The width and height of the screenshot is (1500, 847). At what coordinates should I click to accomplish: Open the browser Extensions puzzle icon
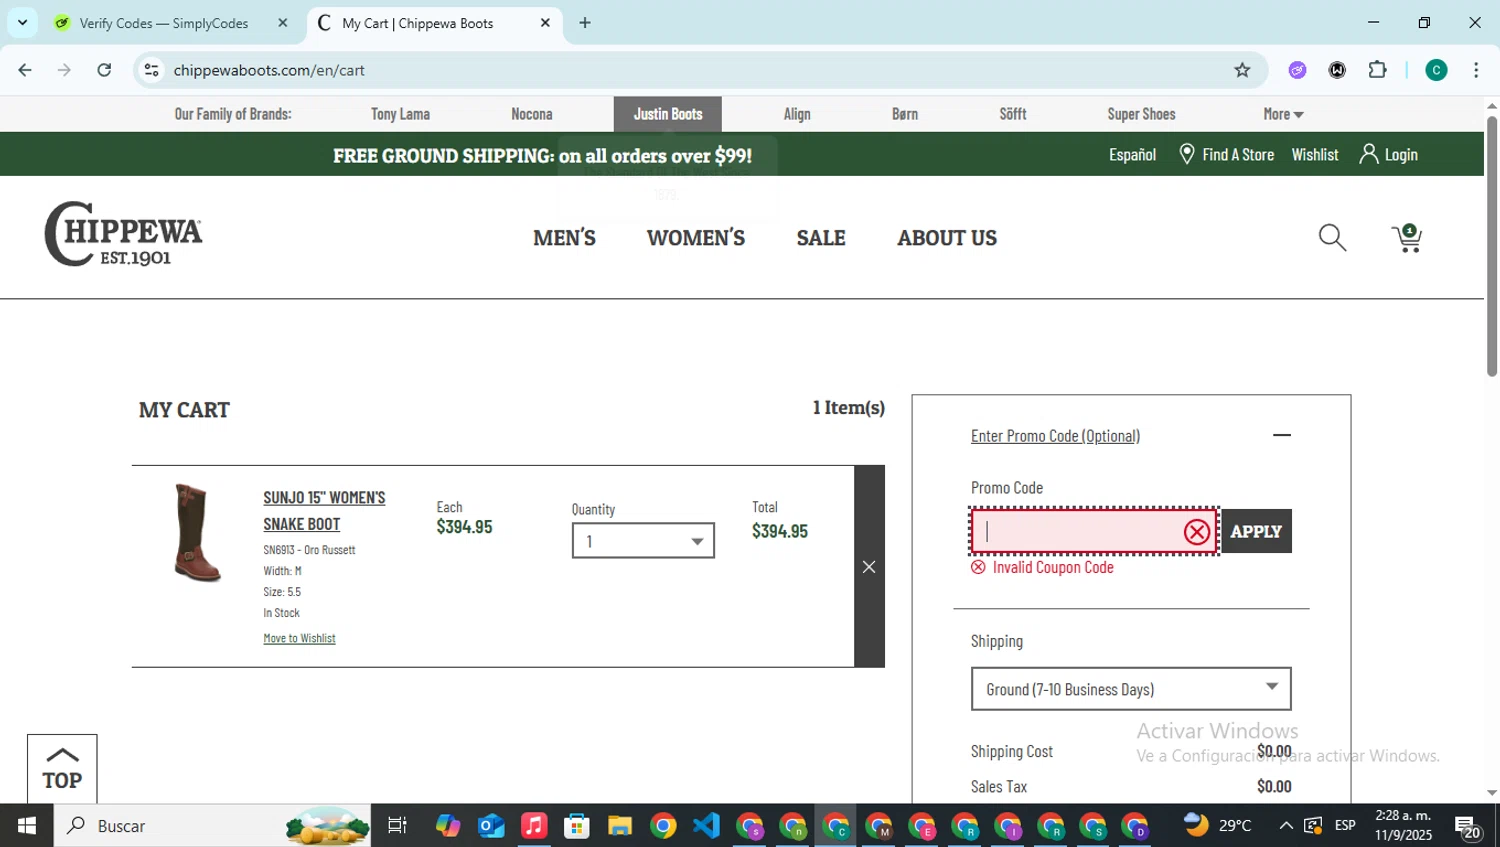click(x=1377, y=70)
